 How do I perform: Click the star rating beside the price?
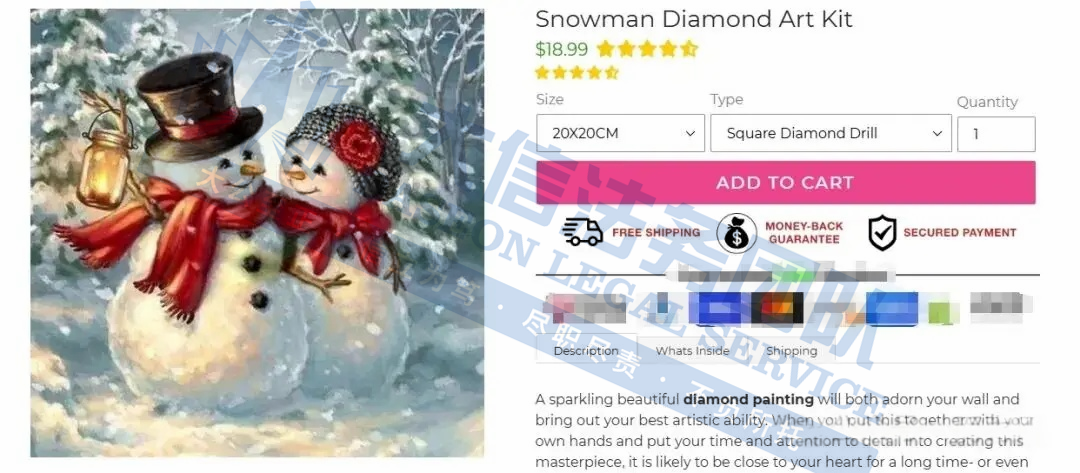click(x=647, y=49)
